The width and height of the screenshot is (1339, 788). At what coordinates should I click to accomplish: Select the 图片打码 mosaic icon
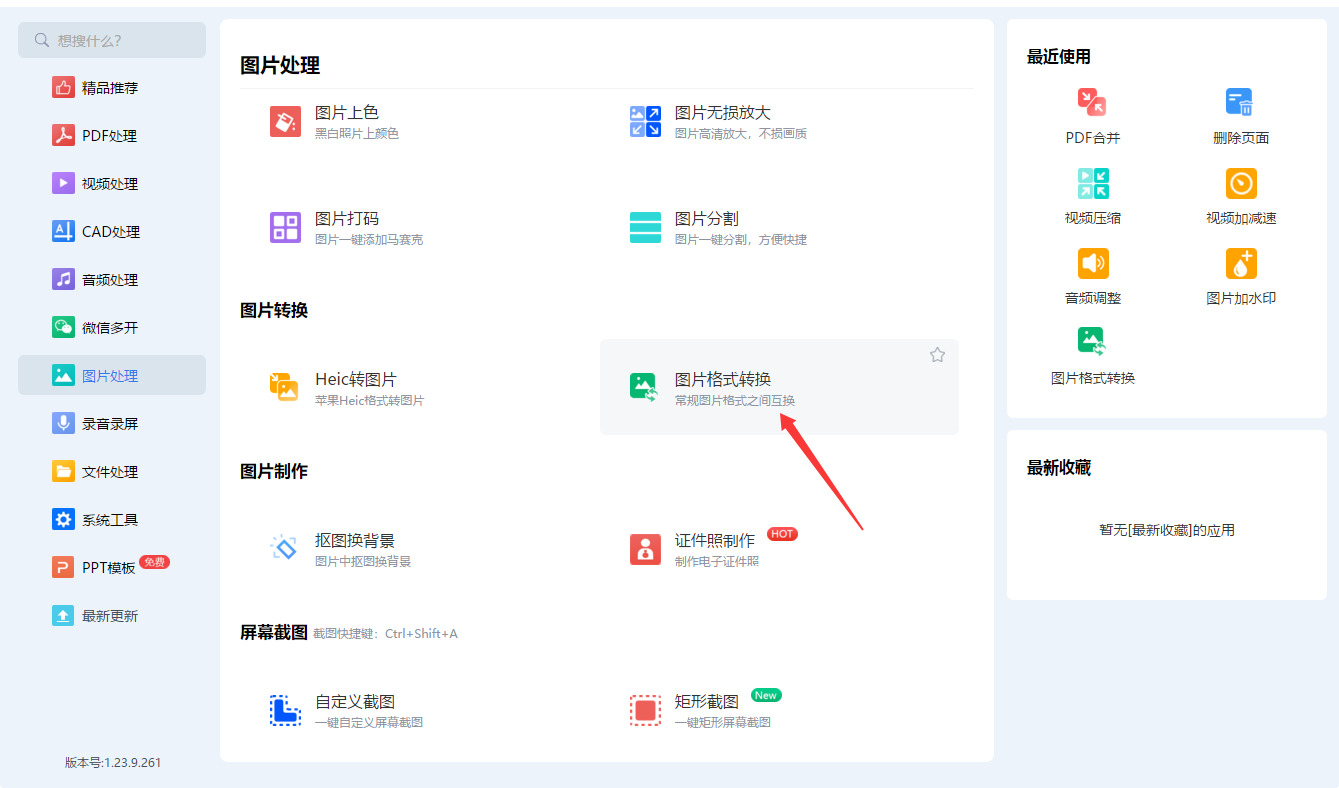(x=285, y=227)
